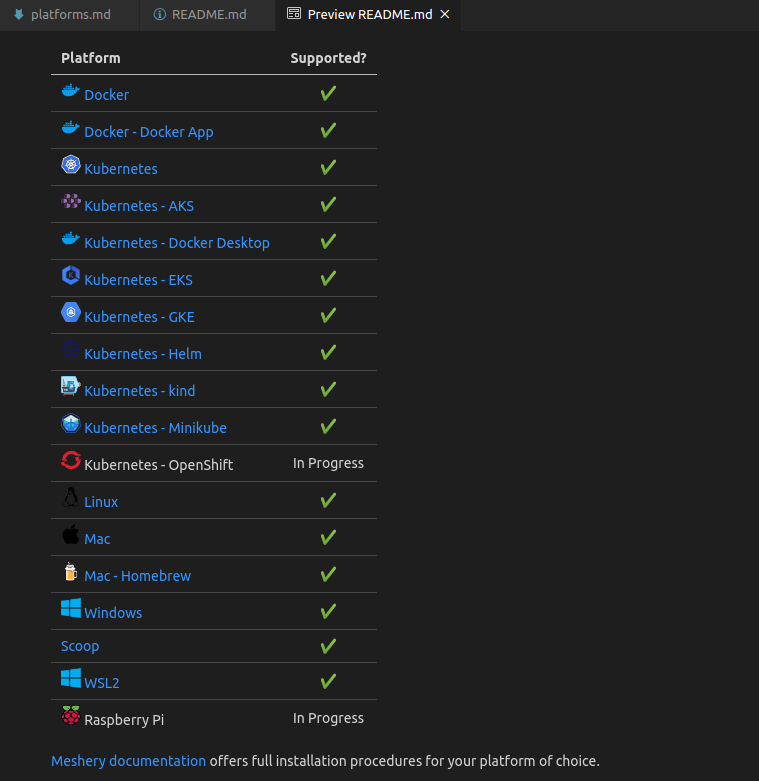The image size is (759, 781).
Task: Close the Preview README.md tab
Action: pos(445,14)
